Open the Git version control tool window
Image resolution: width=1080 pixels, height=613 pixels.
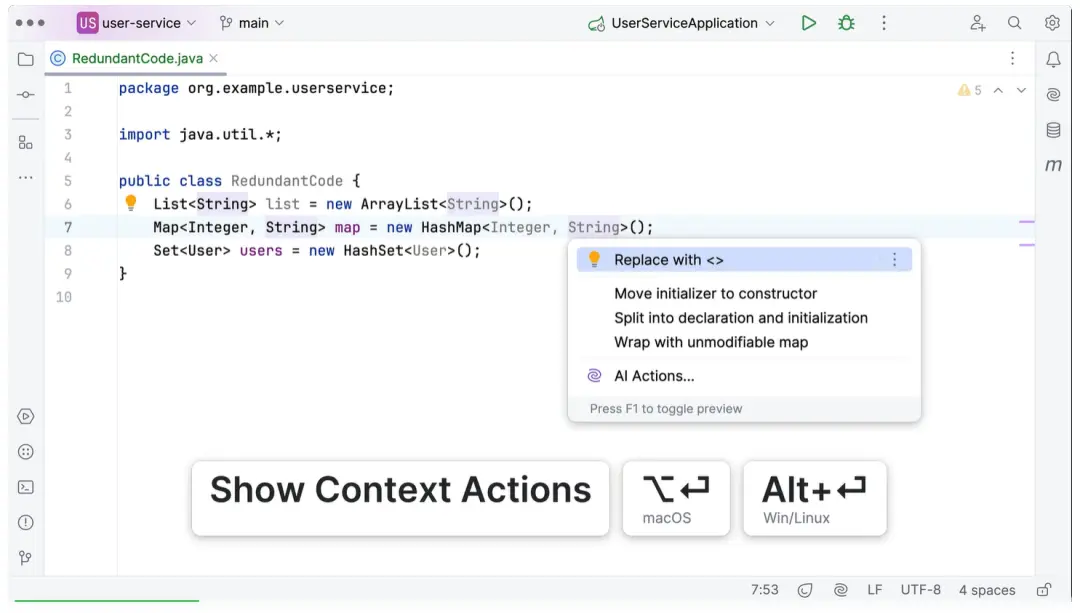tap(26, 557)
